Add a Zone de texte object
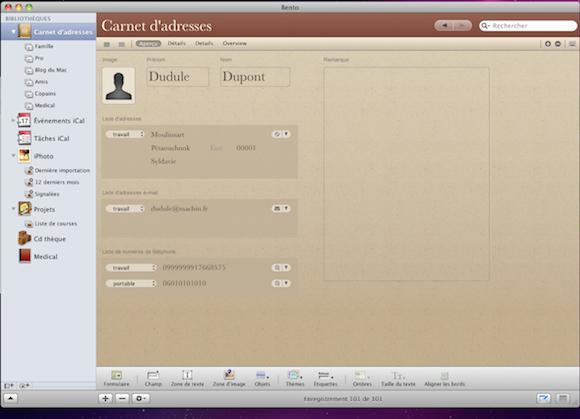Viewport: 580px width, 419px height. (x=188, y=378)
